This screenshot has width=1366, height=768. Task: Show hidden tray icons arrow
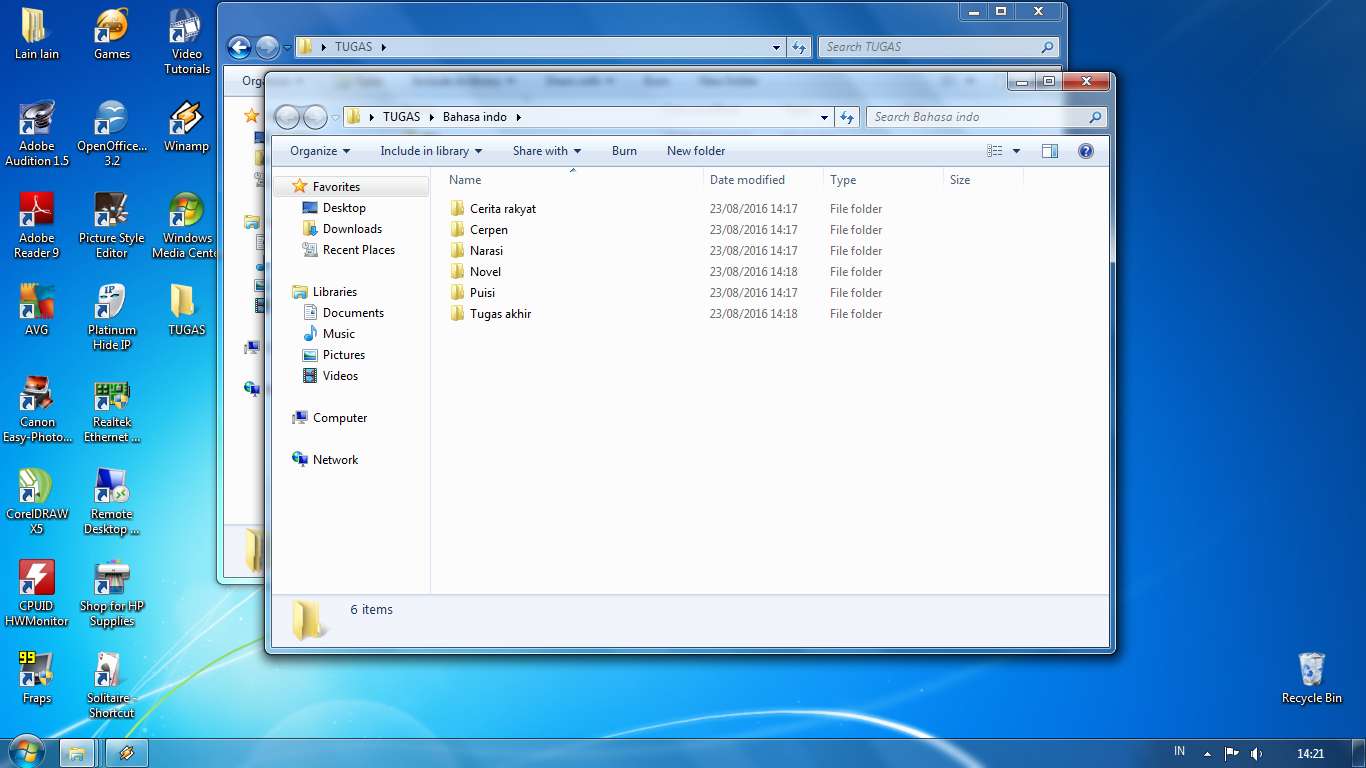pyautogui.click(x=1207, y=753)
